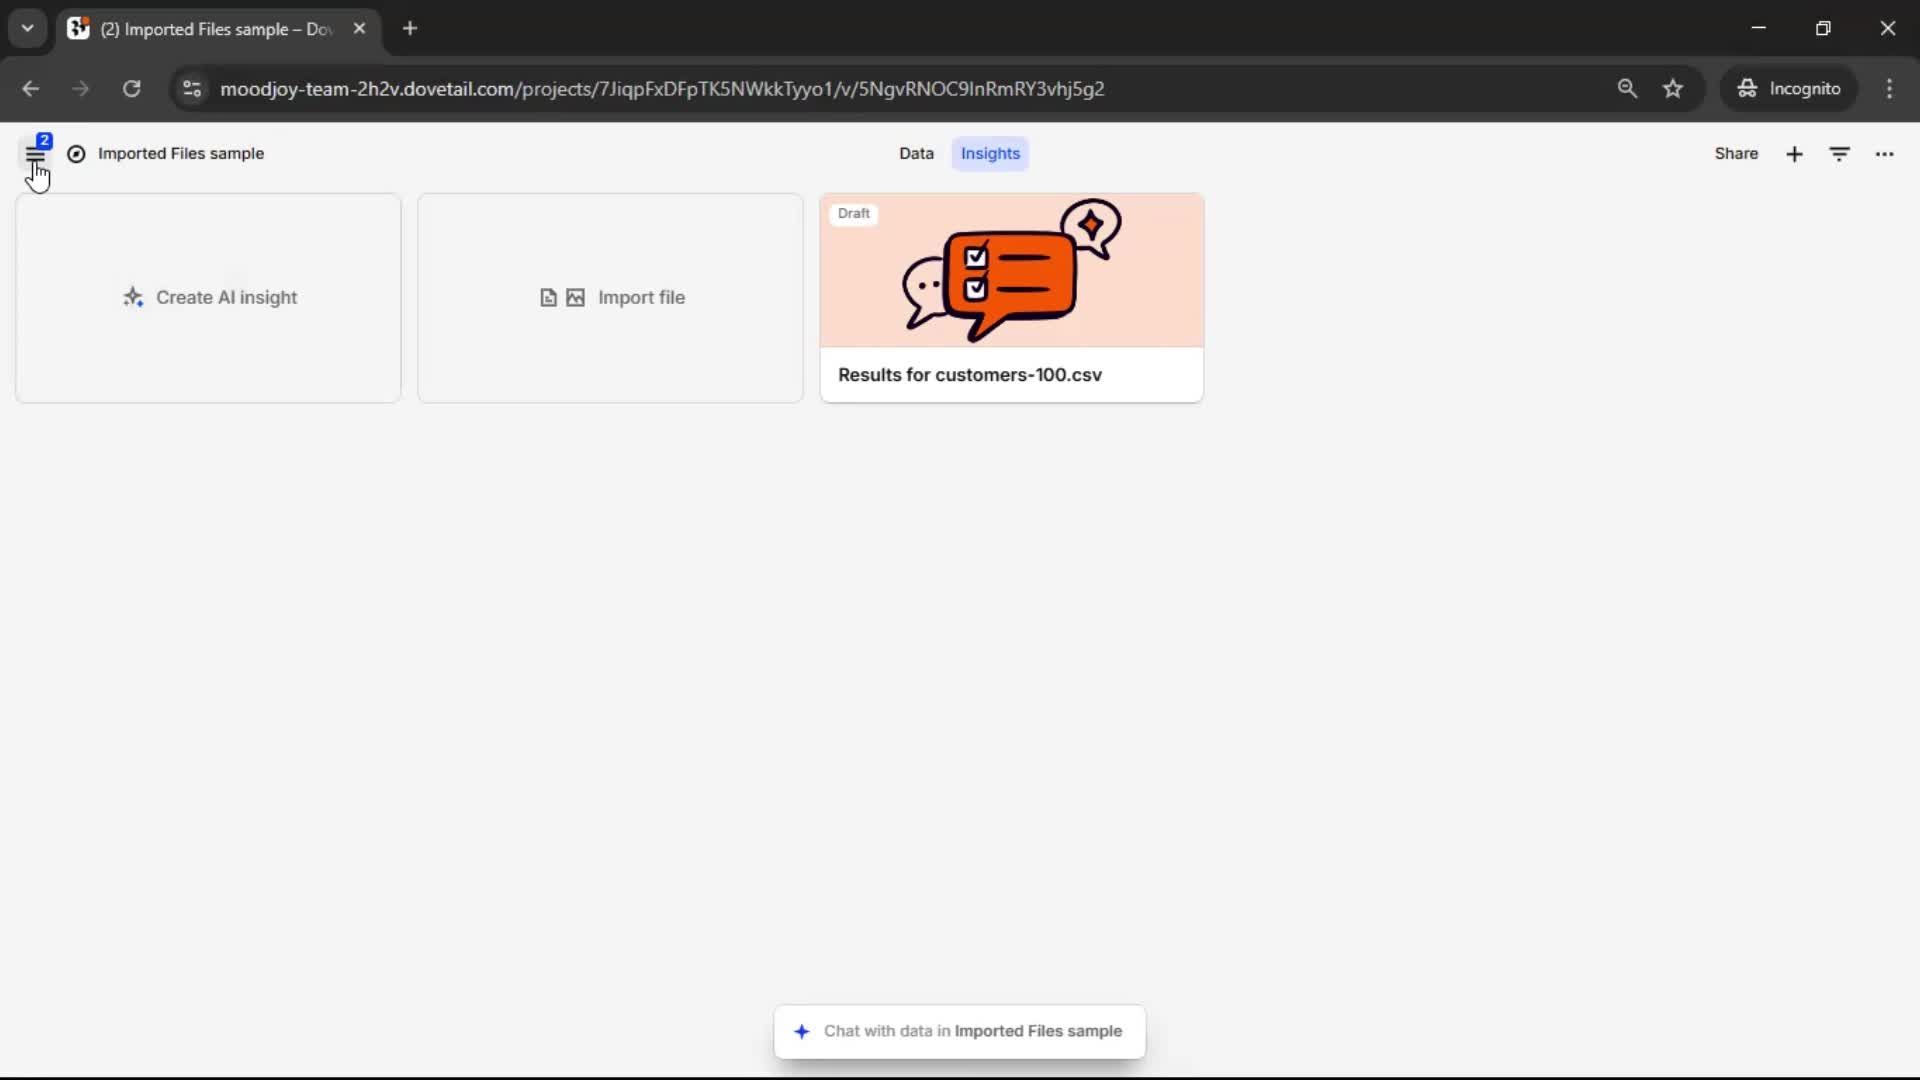Click the sparkle icon in Create AI insight
Image resolution: width=1920 pixels, height=1080 pixels.
pos(133,297)
